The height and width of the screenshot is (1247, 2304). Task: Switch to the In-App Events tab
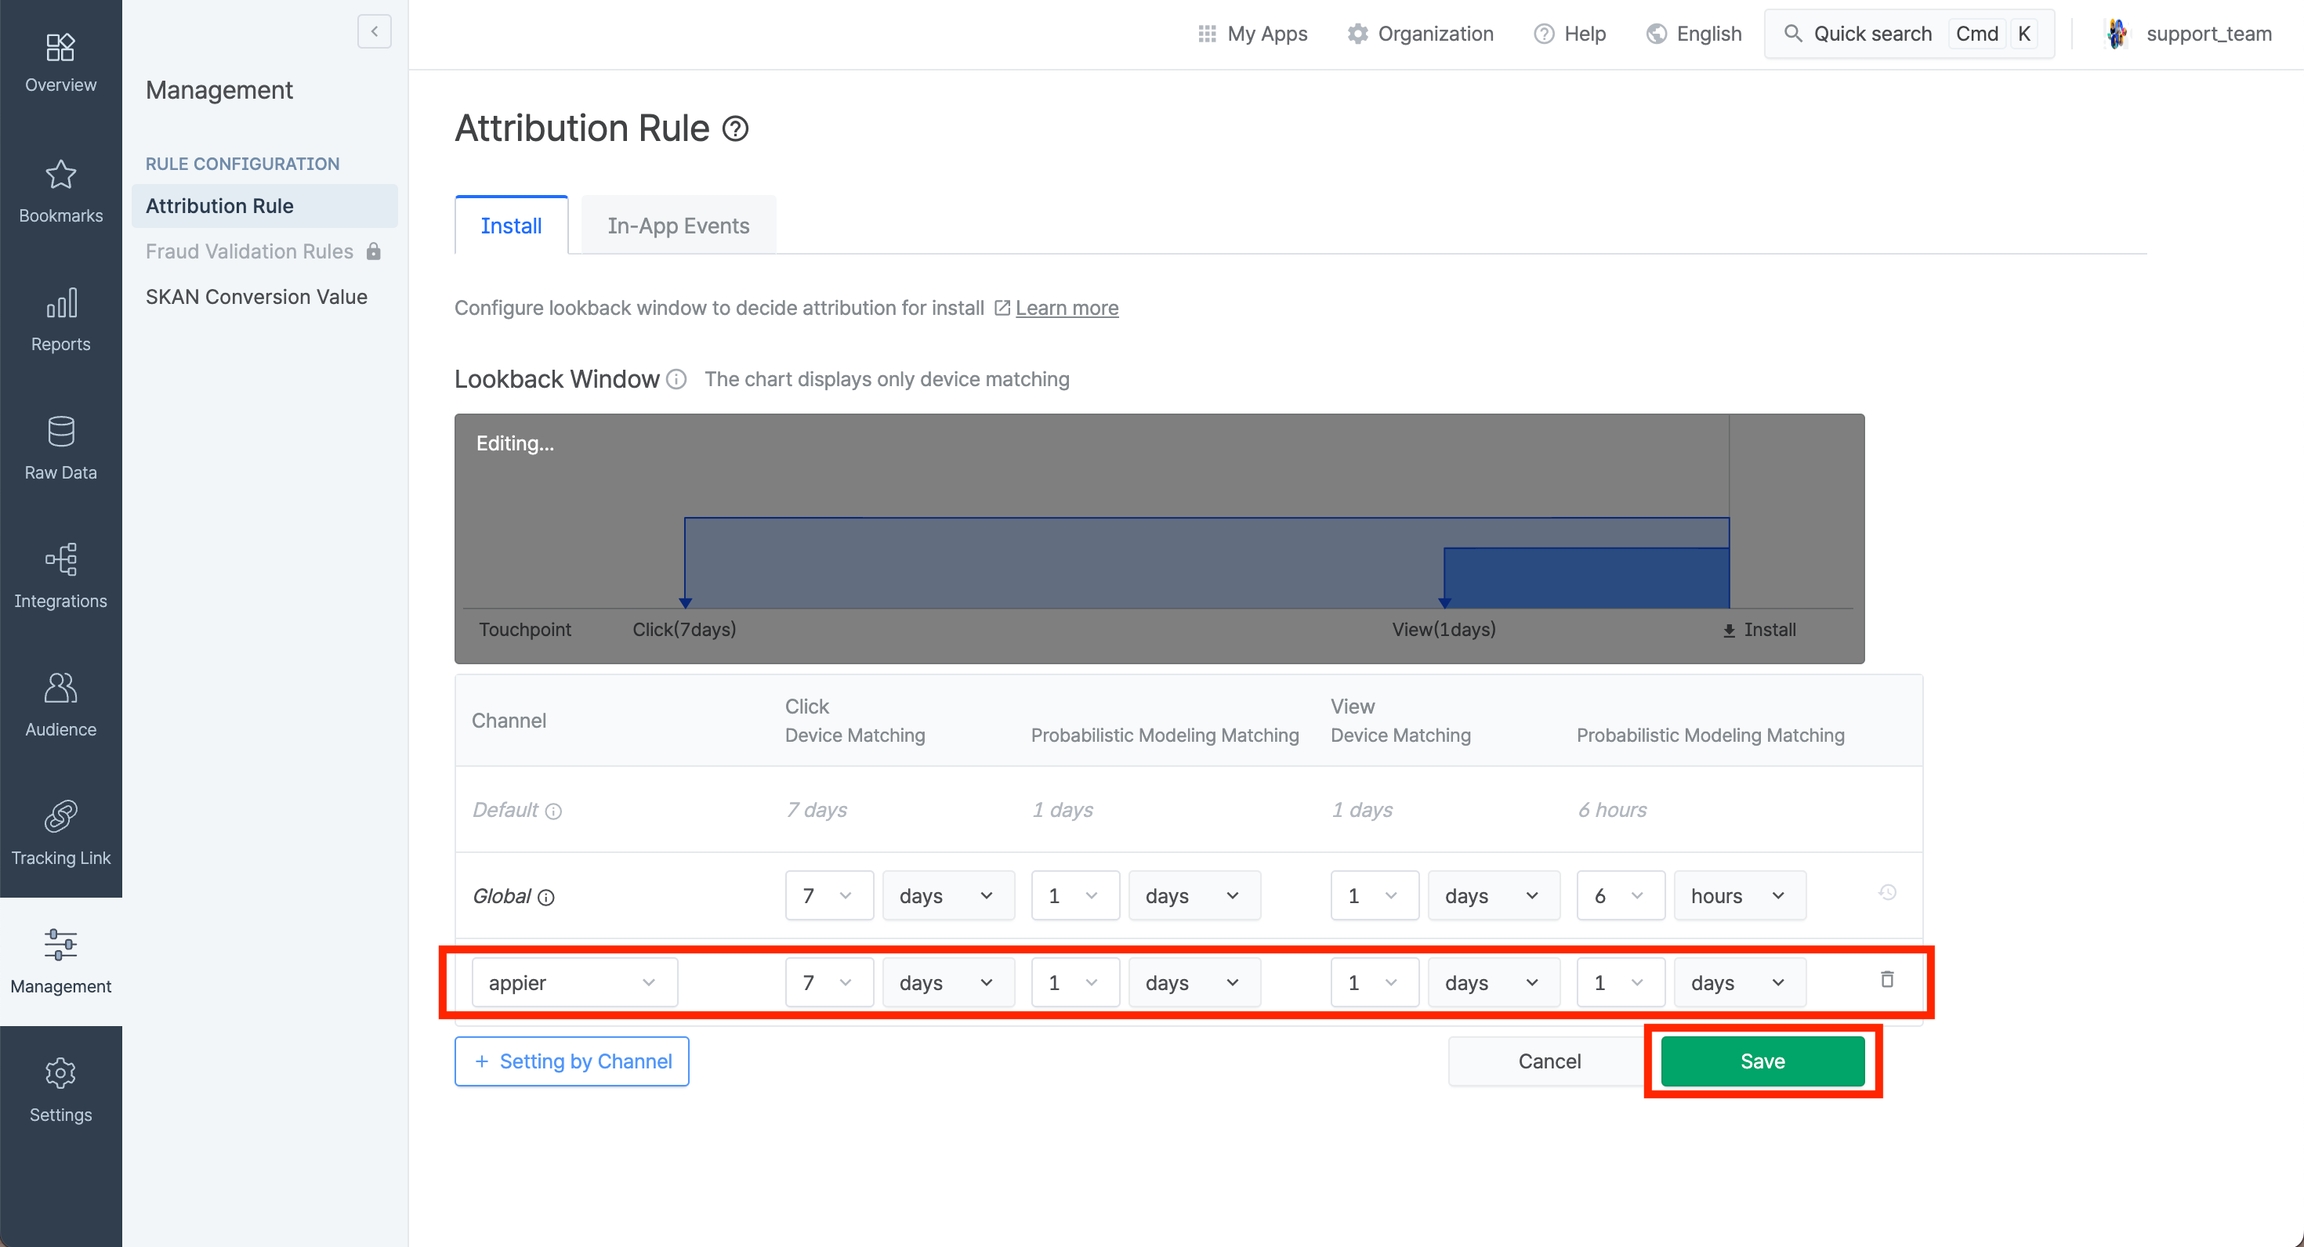(678, 226)
